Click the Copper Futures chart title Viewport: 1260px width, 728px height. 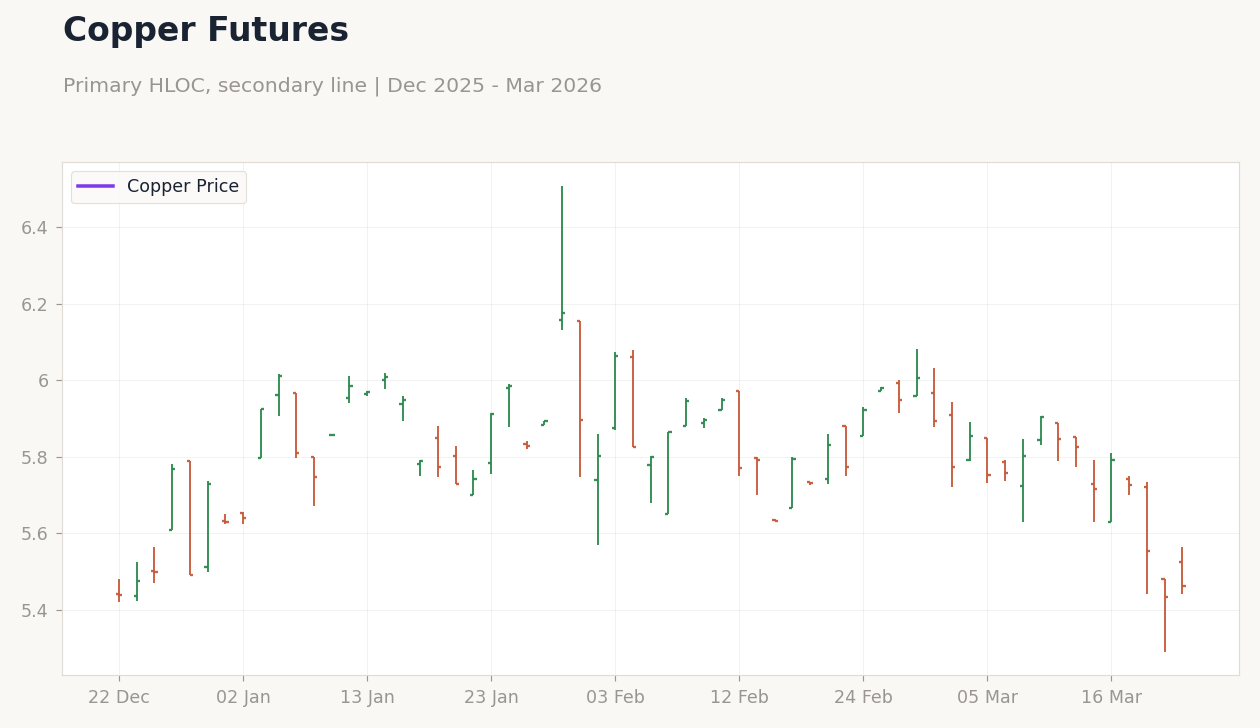pos(206,31)
